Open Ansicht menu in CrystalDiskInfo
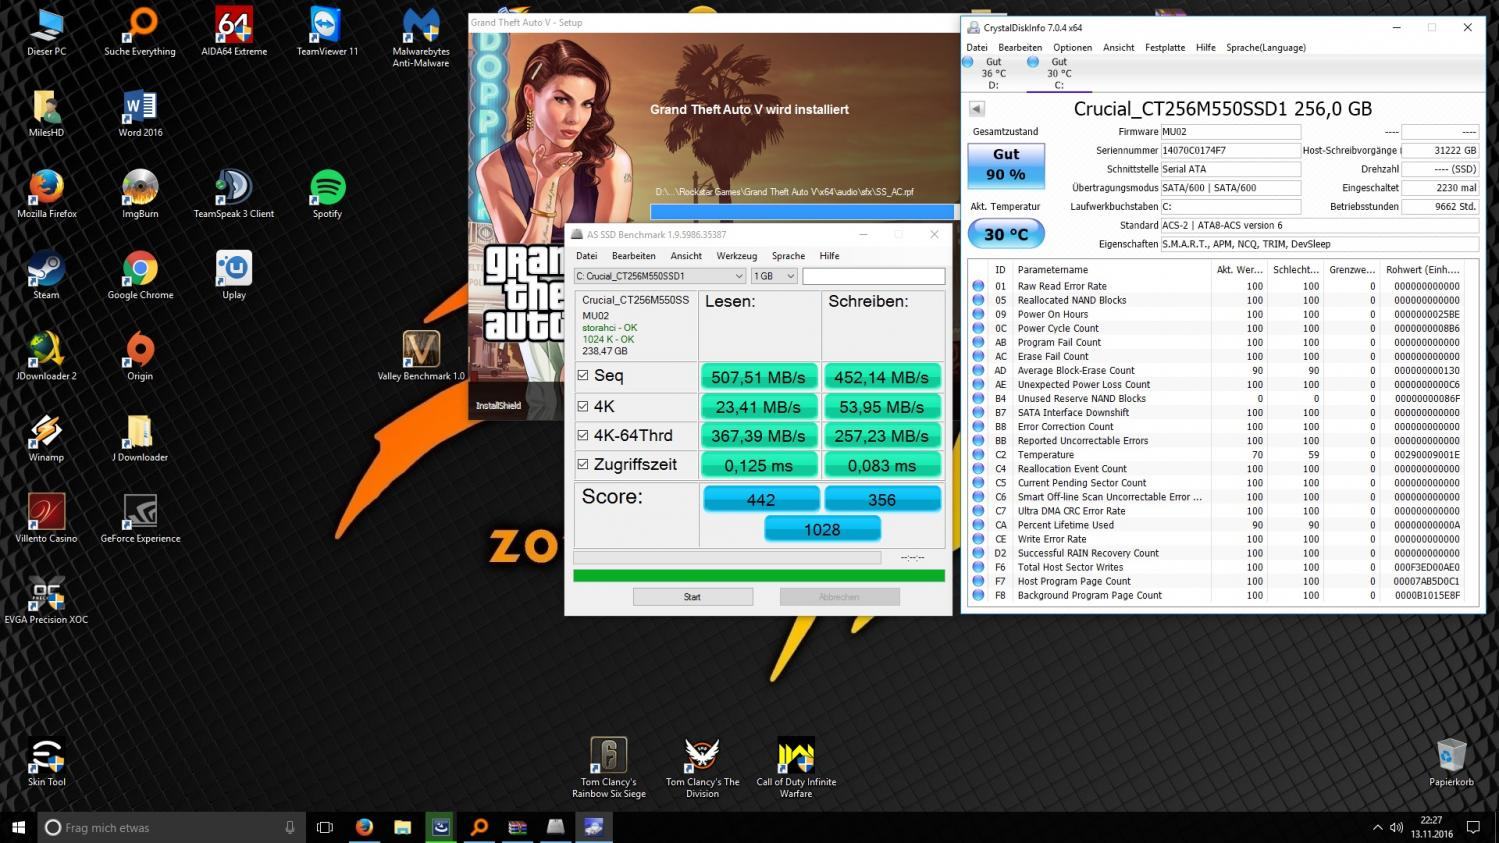The height and width of the screenshot is (843, 1499). click(1118, 48)
